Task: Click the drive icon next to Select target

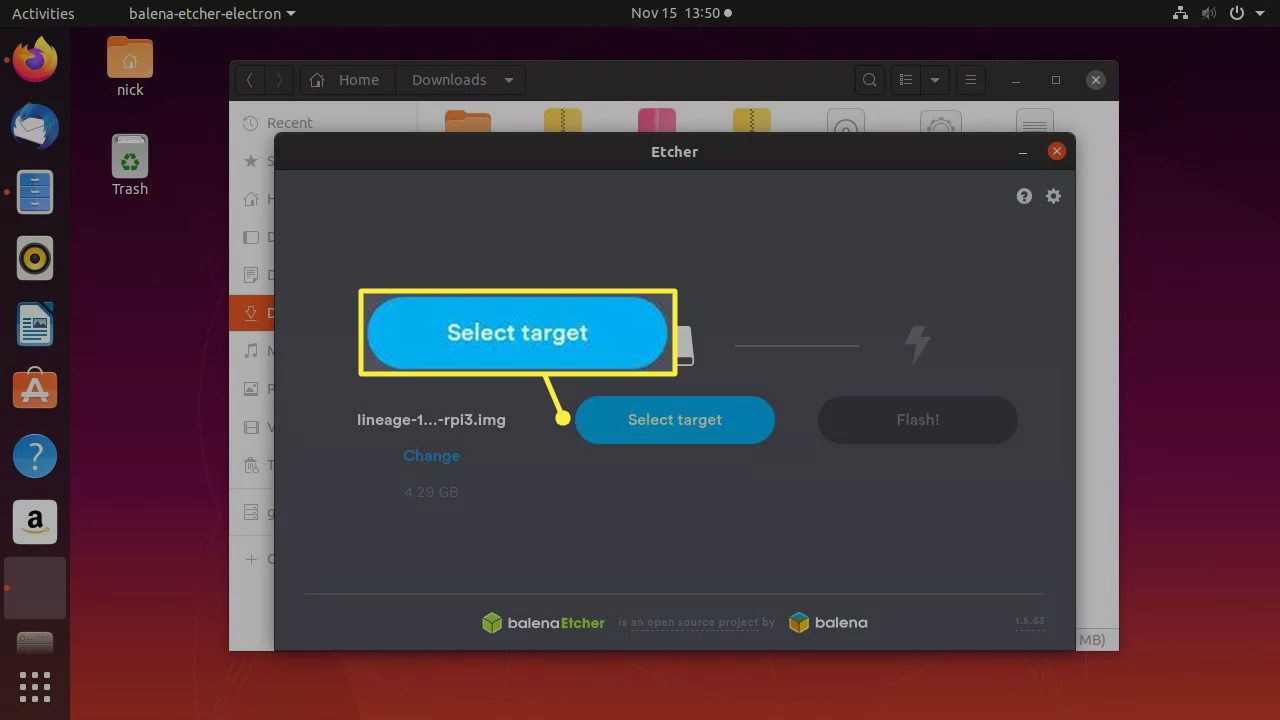Action: click(685, 345)
